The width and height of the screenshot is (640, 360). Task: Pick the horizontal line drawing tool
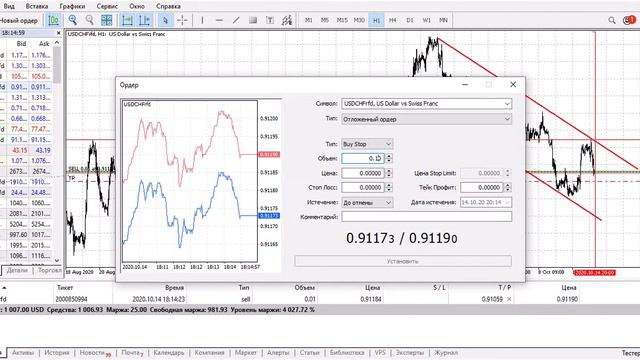tap(219, 20)
